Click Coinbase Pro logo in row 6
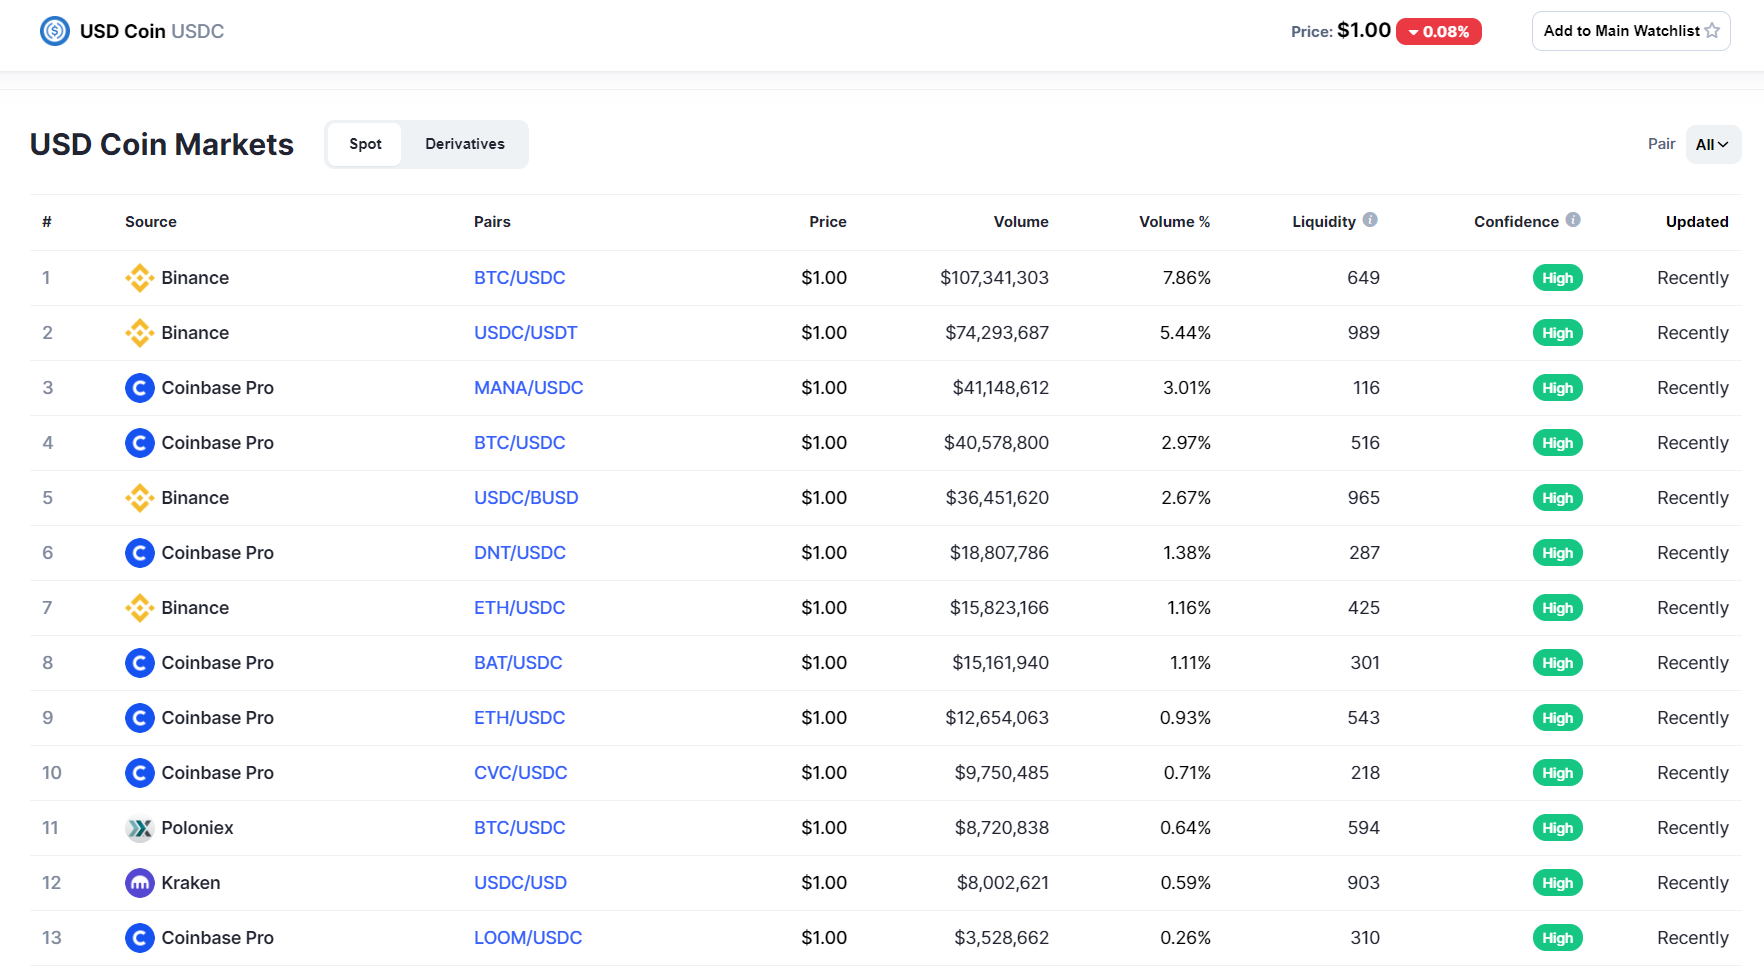This screenshot has width=1764, height=973. coord(140,553)
